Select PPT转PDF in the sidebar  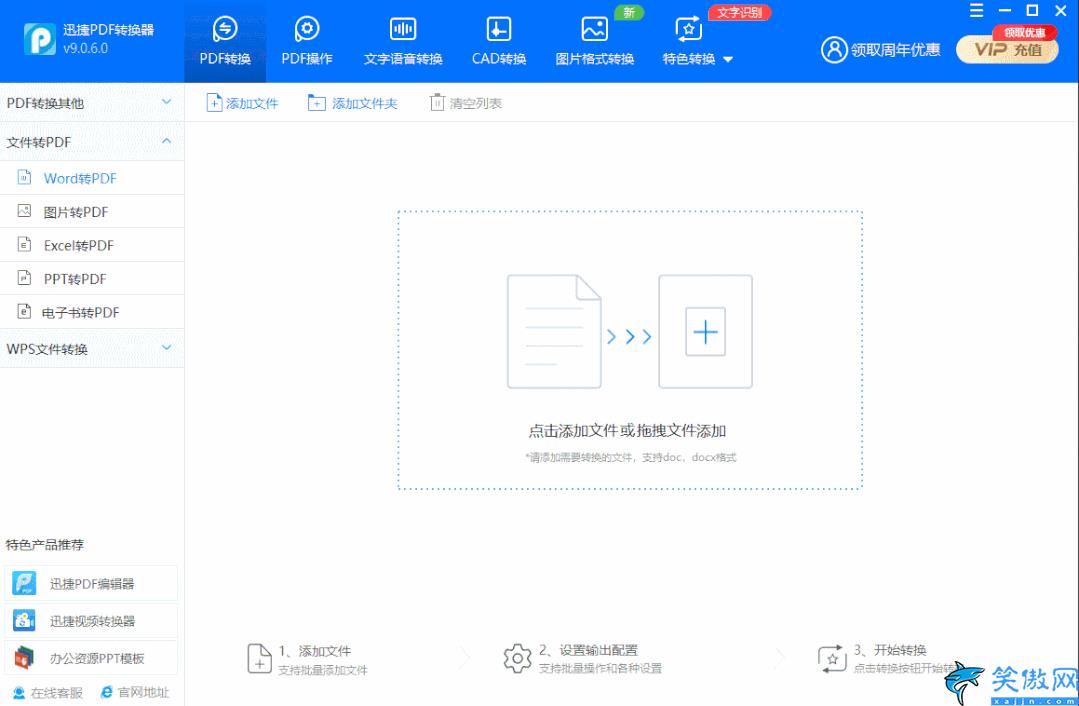92,279
